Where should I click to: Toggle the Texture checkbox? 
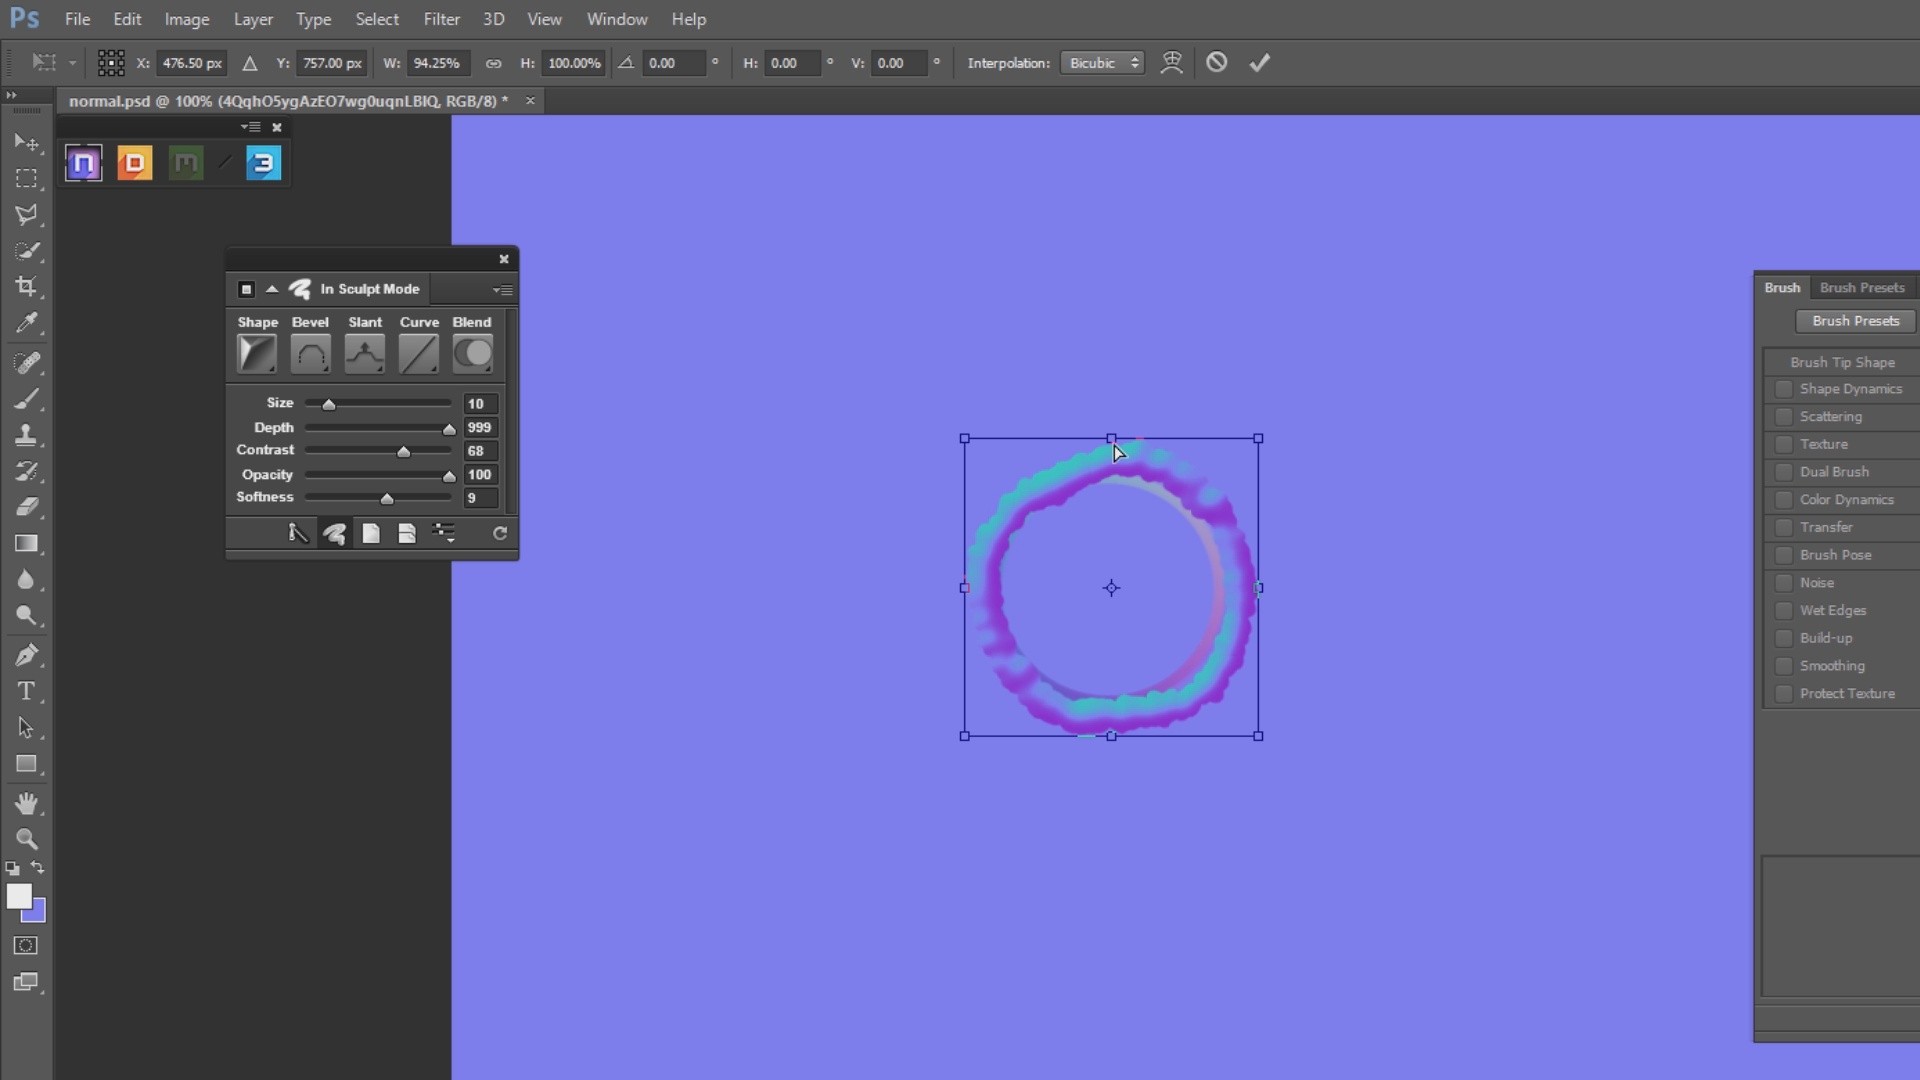[1783, 443]
